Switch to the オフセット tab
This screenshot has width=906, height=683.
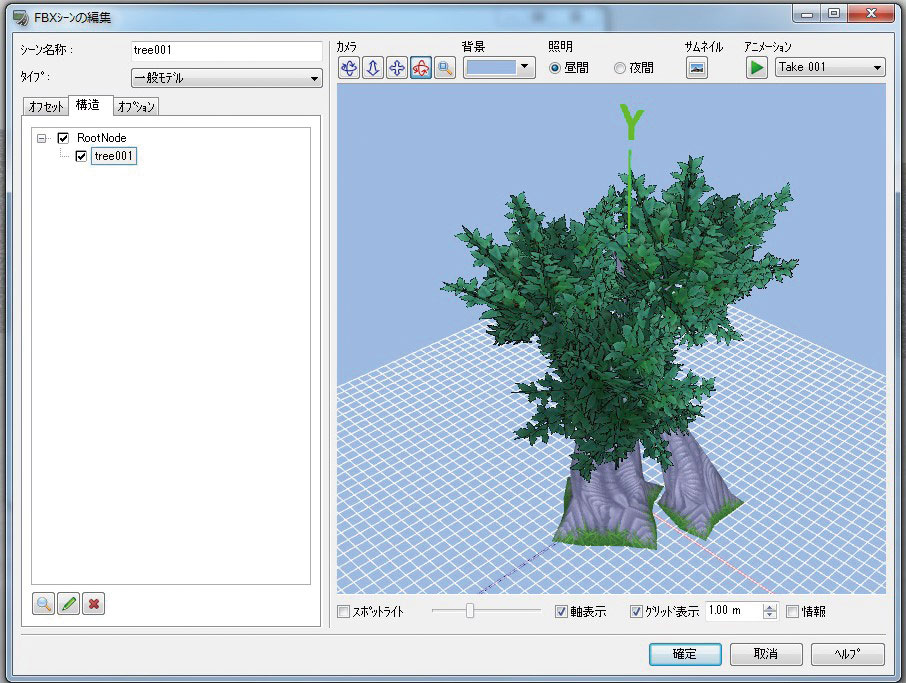(x=46, y=106)
